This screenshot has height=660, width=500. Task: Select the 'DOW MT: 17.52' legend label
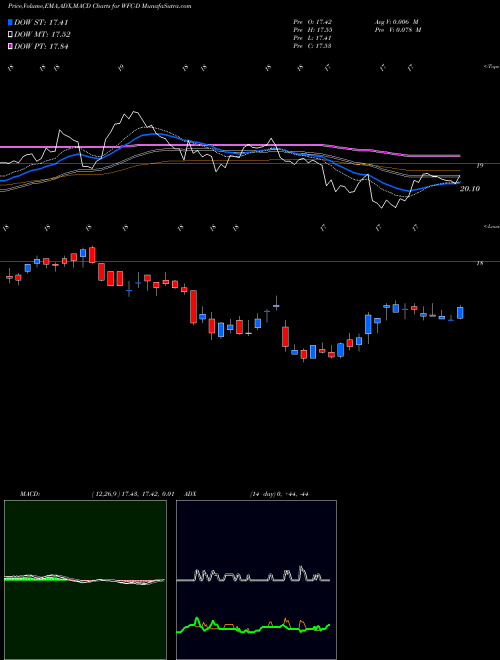coord(43,35)
